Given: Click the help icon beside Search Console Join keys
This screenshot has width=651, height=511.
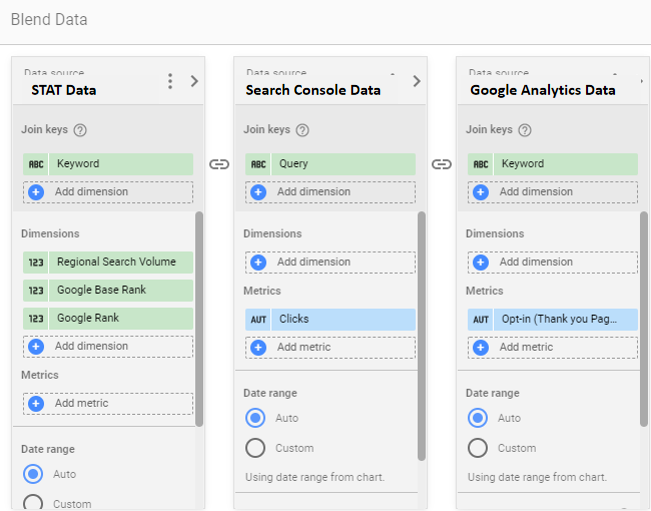Looking at the screenshot, I should [x=302, y=130].
